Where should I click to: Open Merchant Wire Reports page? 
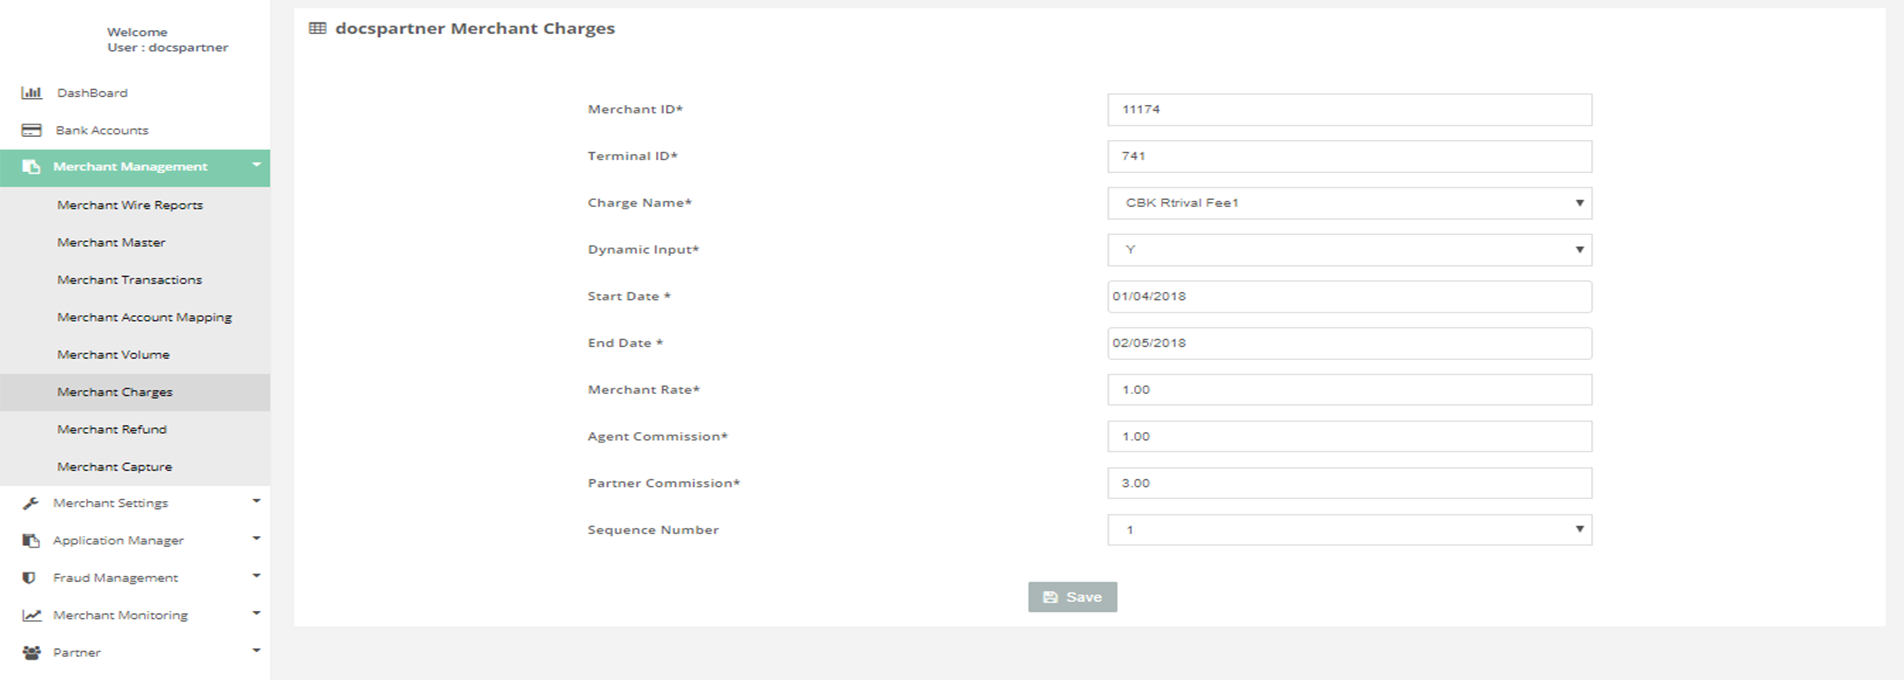pos(130,205)
